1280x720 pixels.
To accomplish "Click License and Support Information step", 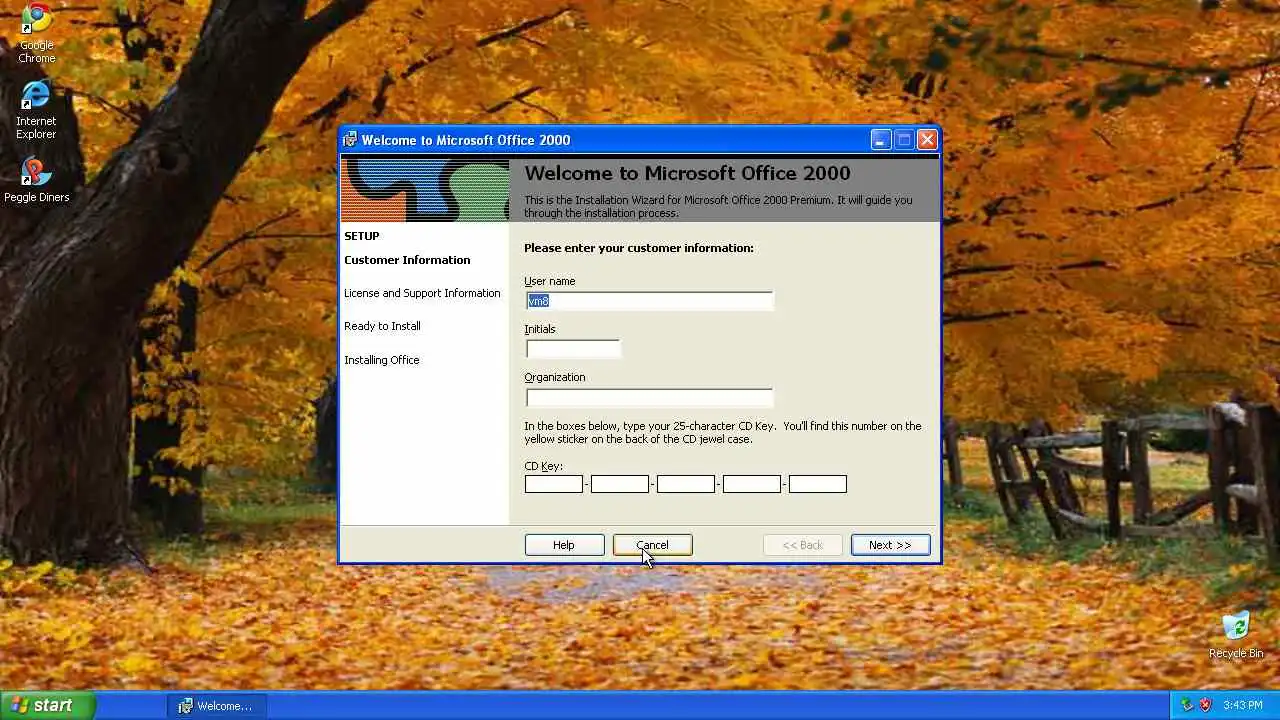I will (x=422, y=293).
